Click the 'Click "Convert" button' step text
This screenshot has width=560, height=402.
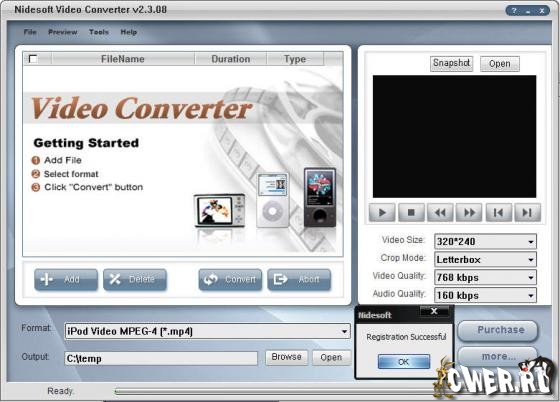(94, 187)
